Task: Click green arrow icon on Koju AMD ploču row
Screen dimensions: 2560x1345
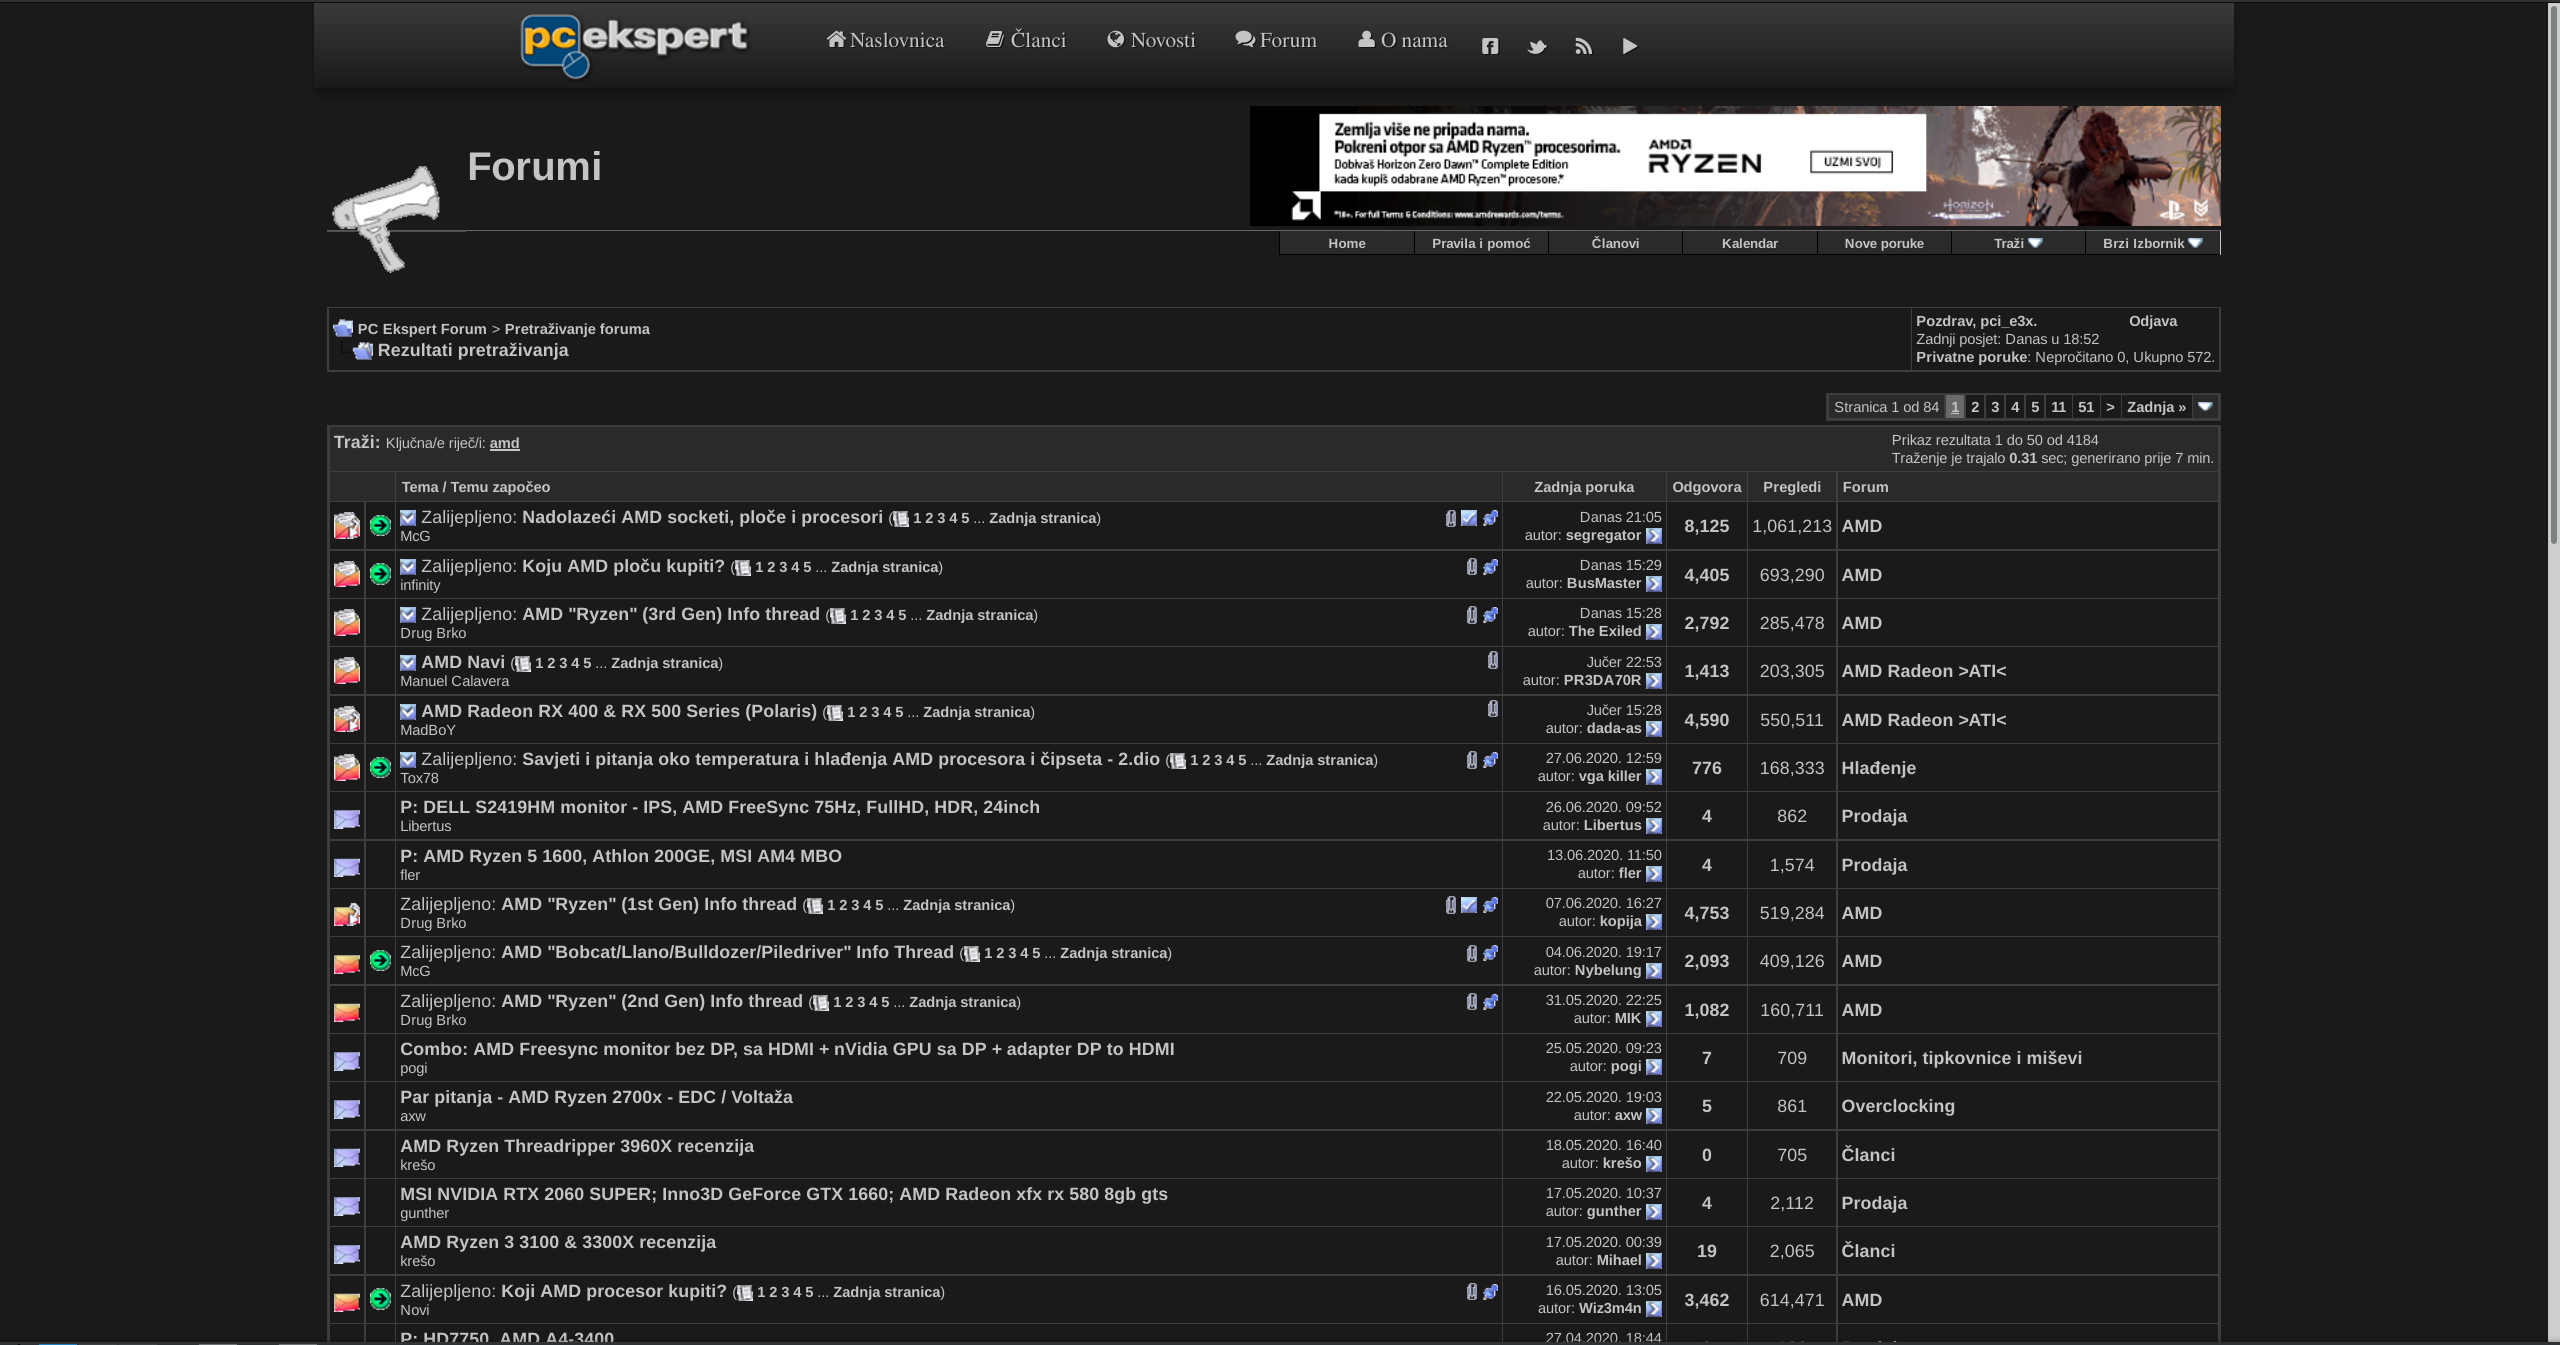Action: pyautogui.click(x=380, y=573)
